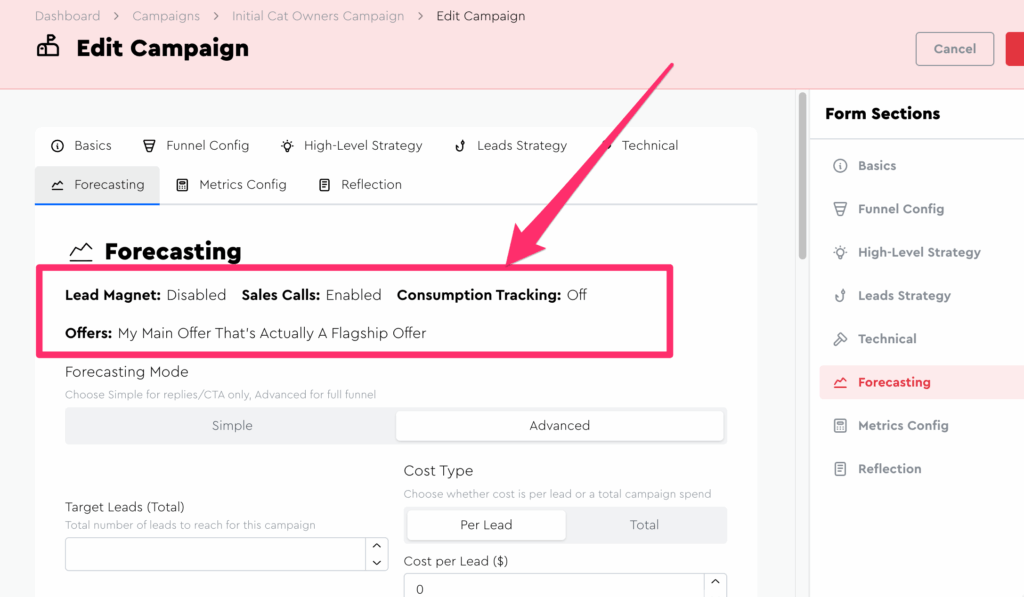
Task: Click the Technical hammer icon in sidebar
Action: [840, 339]
